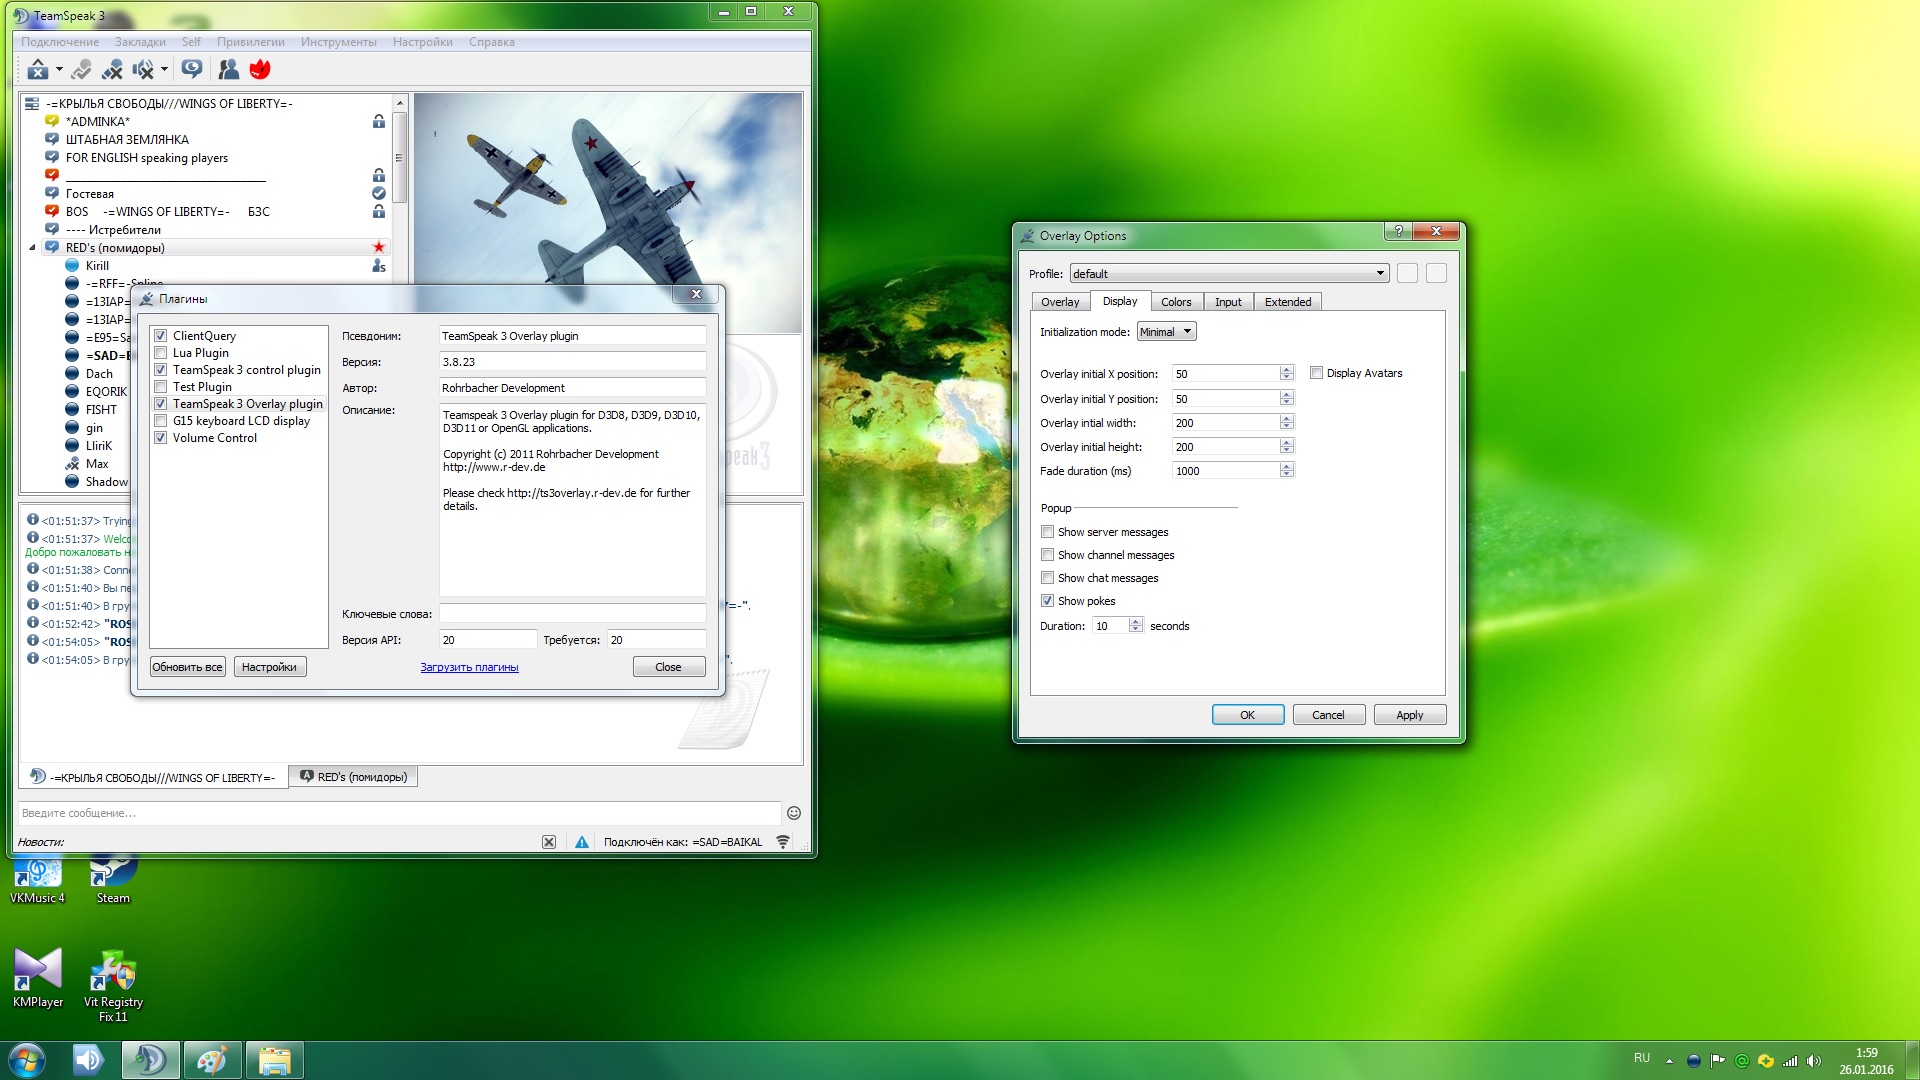
Task: Enable the Lua Plugin checkbox
Action: [x=160, y=353]
